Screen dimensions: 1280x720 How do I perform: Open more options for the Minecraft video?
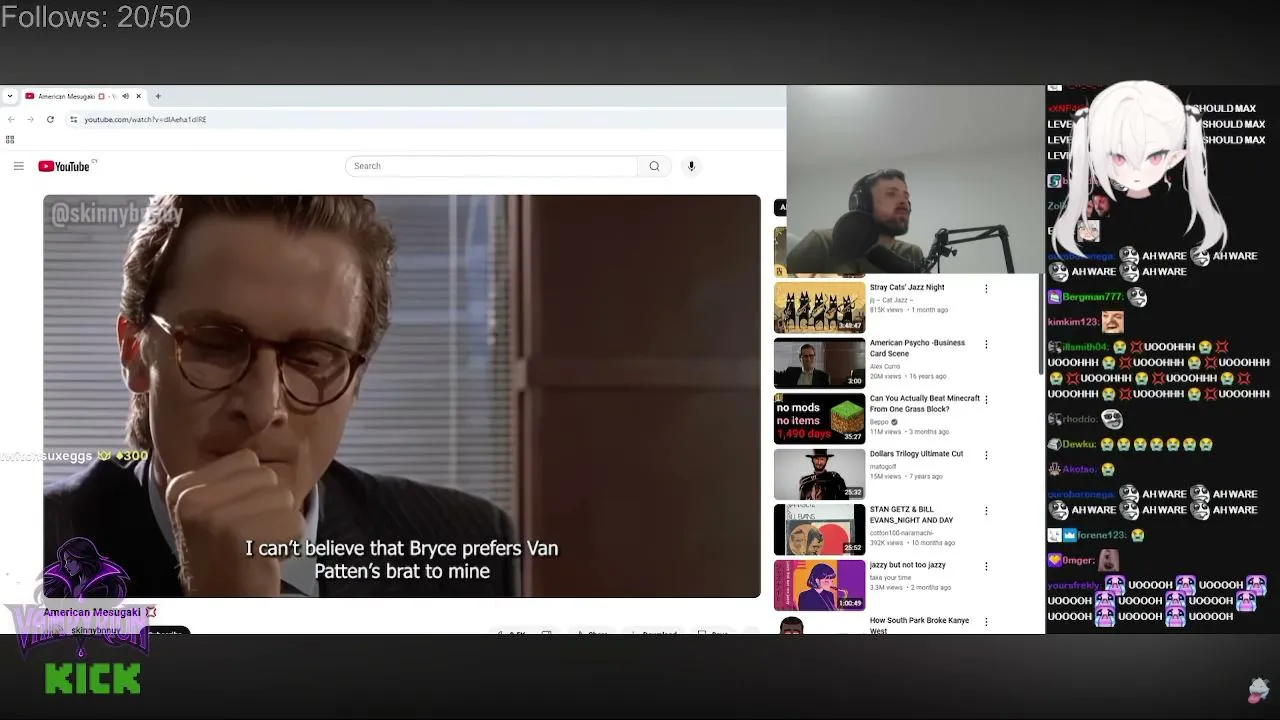pos(986,400)
